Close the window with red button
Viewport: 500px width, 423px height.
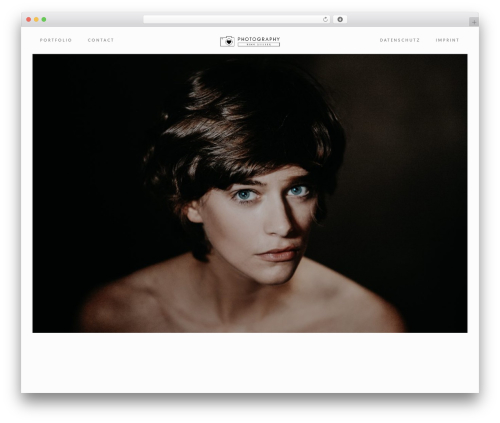point(29,20)
